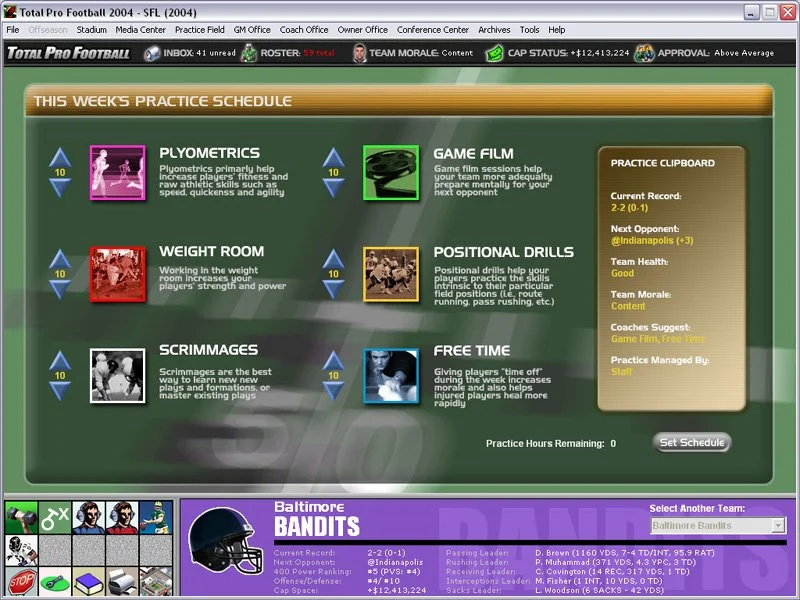800x600 pixels.
Task: Expand the Select Another Team dropdown
Action: pyautogui.click(x=778, y=525)
